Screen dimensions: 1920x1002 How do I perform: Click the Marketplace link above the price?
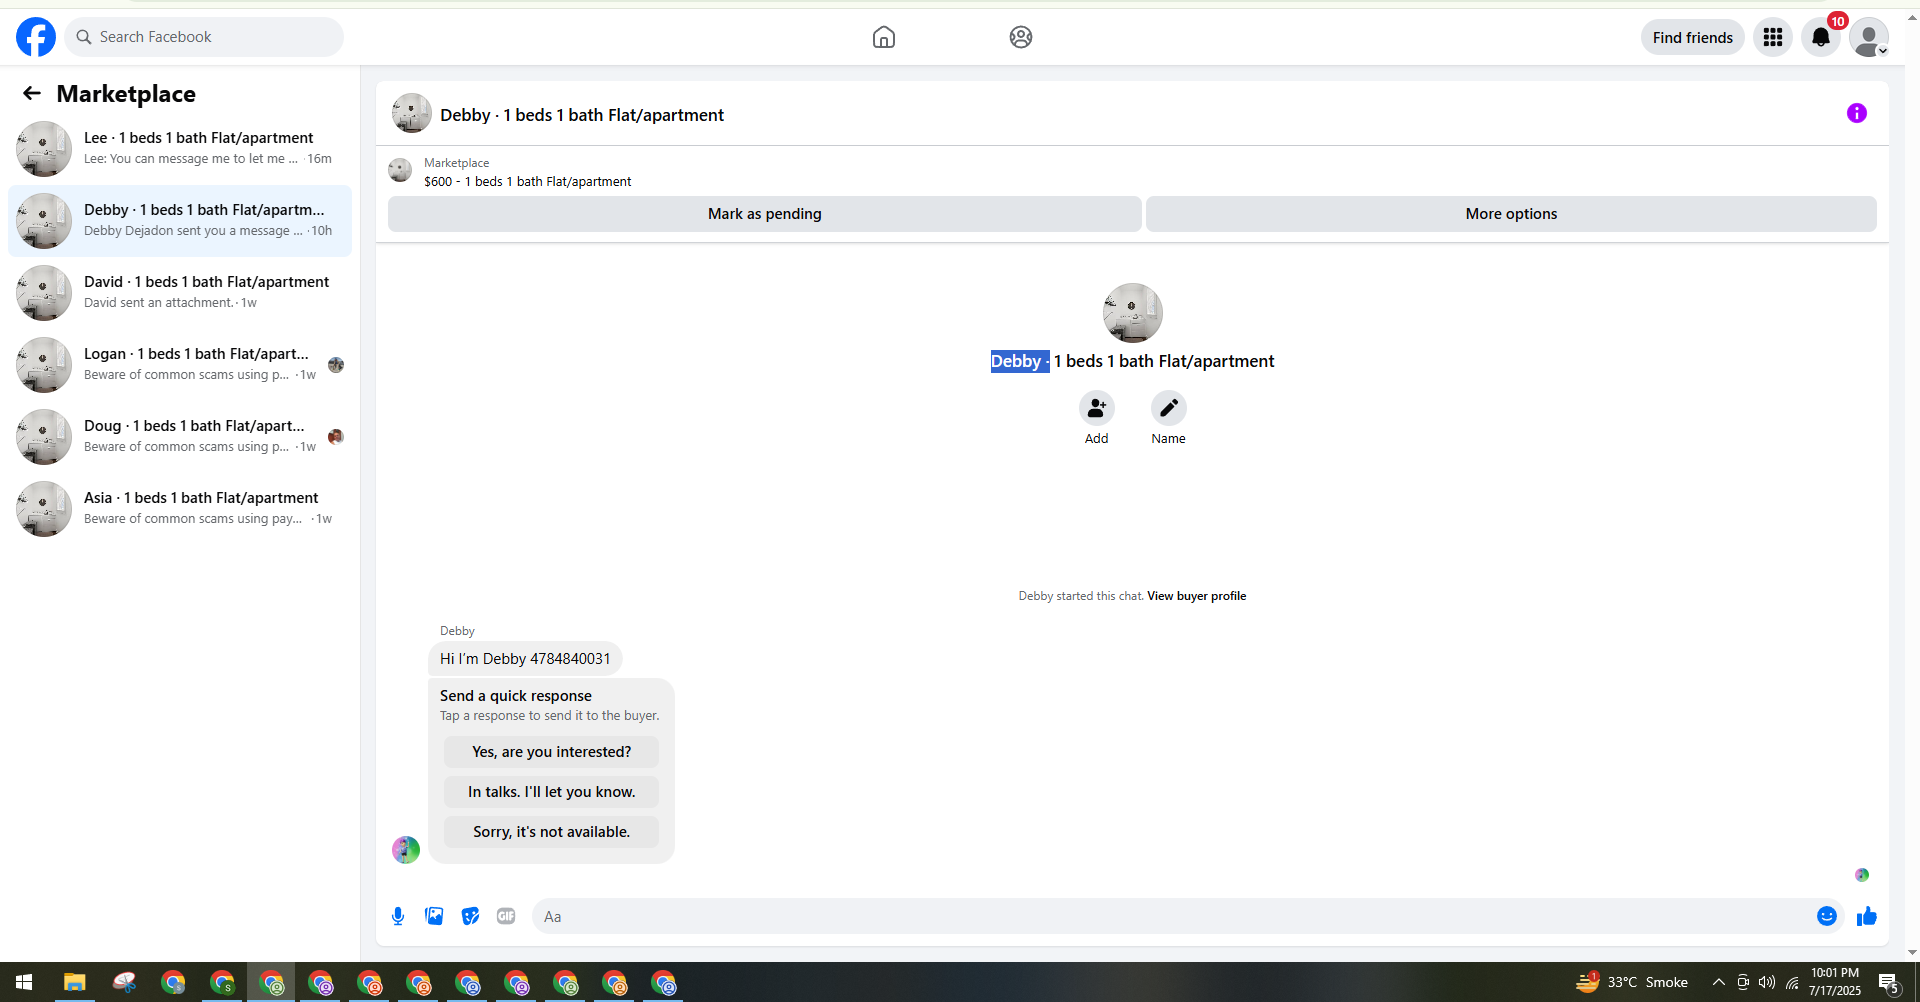[x=457, y=163]
